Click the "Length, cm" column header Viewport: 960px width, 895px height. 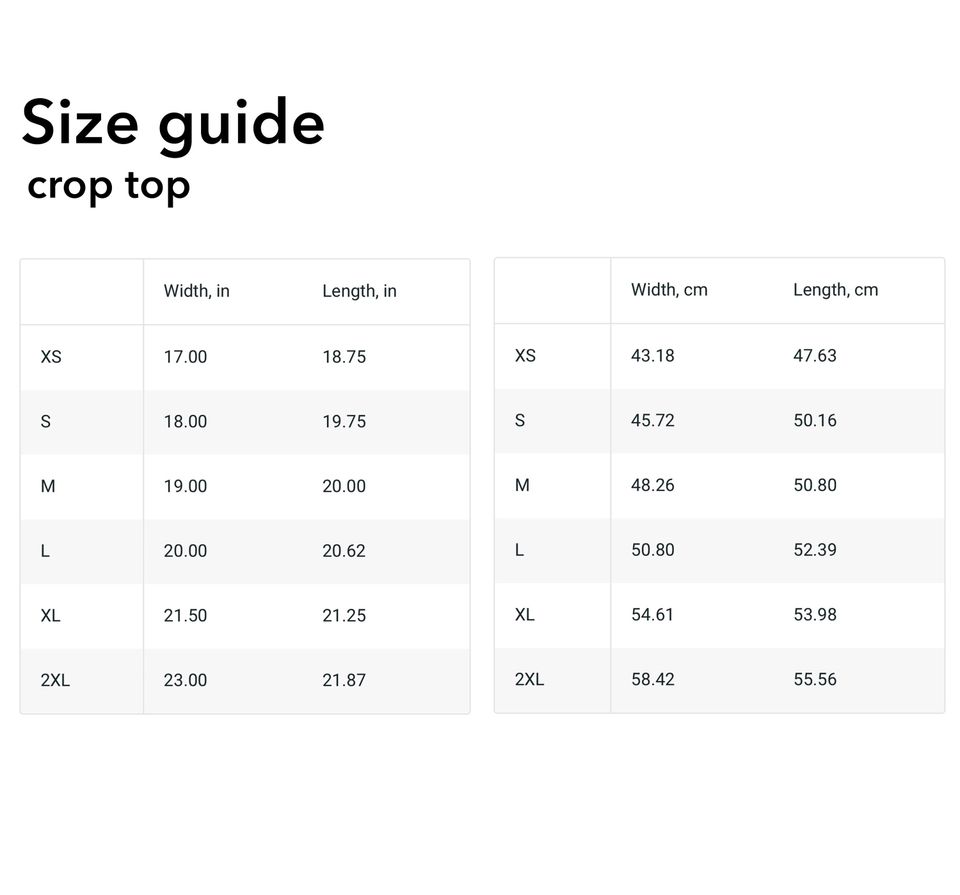click(835, 290)
